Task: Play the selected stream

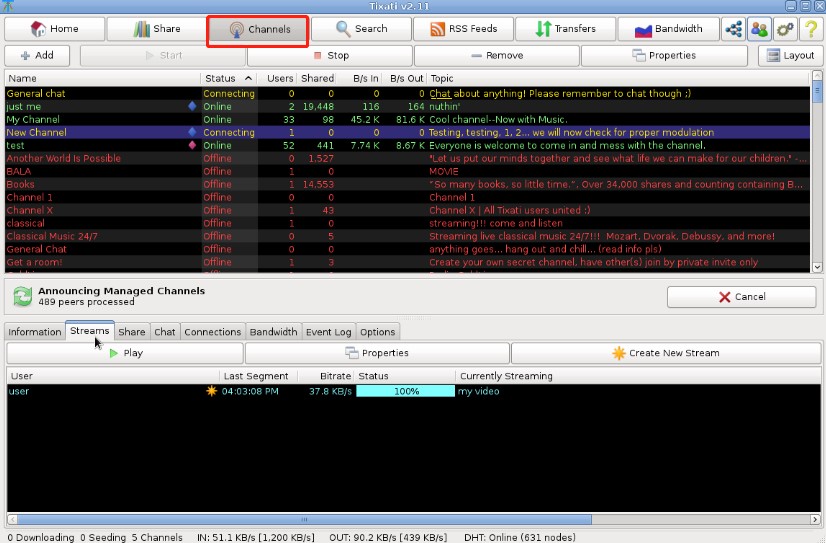Action: pyautogui.click(x=125, y=353)
